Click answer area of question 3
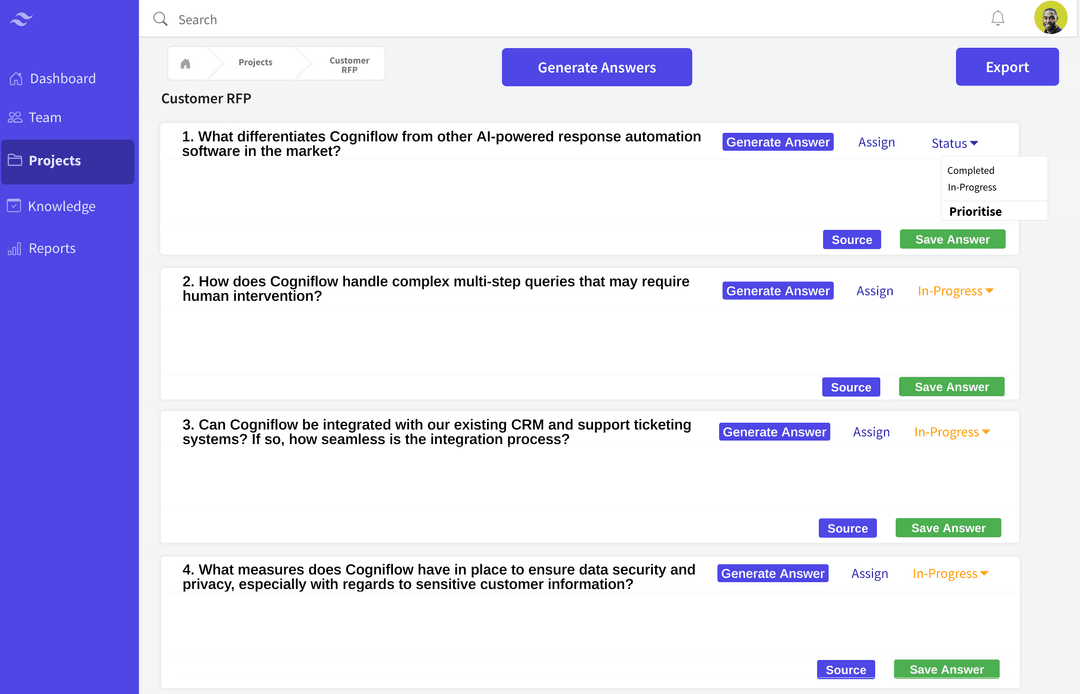This screenshot has width=1080, height=694. [x=590, y=477]
